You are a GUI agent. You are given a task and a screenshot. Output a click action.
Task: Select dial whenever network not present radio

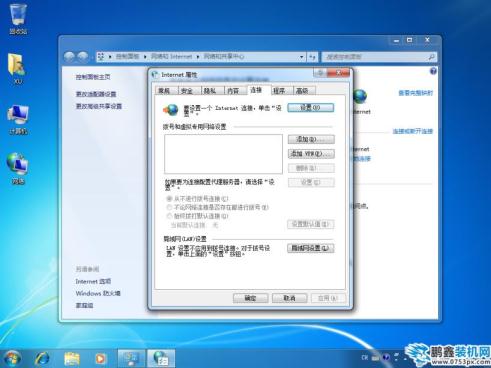[x=169, y=207]
